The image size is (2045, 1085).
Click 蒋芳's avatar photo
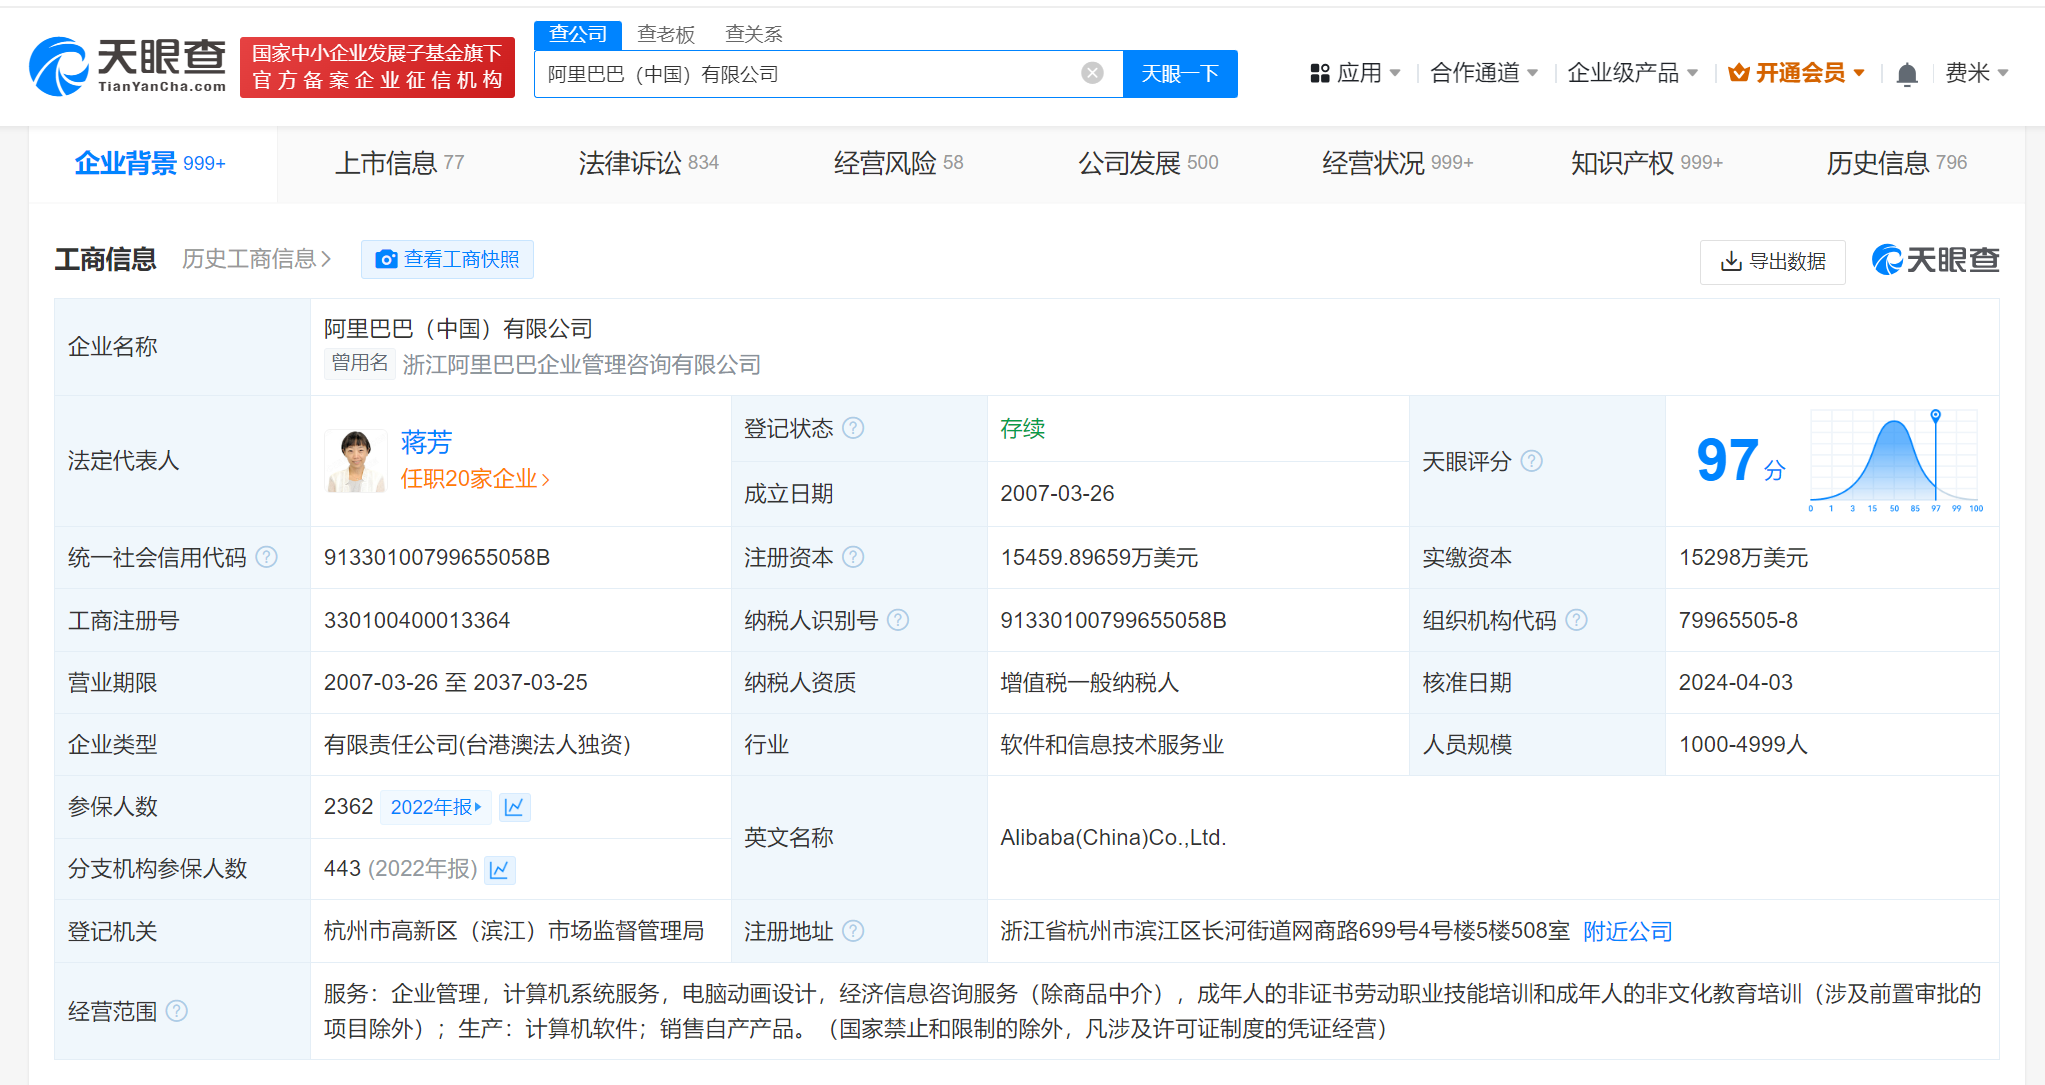coord(355,461)
